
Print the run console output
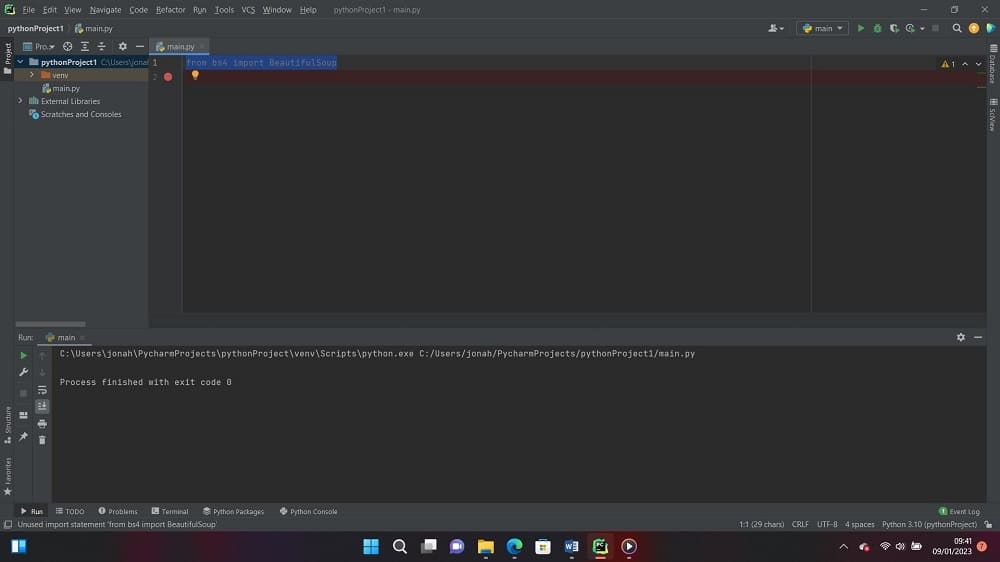pos(42,423)
